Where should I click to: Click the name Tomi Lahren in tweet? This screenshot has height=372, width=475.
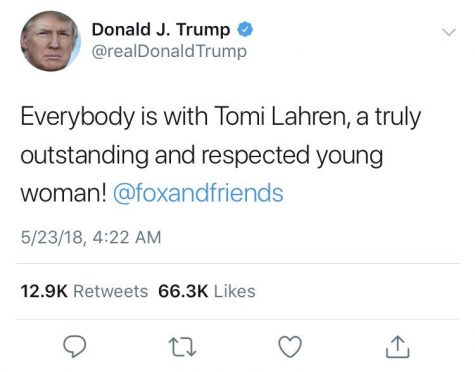282,117
